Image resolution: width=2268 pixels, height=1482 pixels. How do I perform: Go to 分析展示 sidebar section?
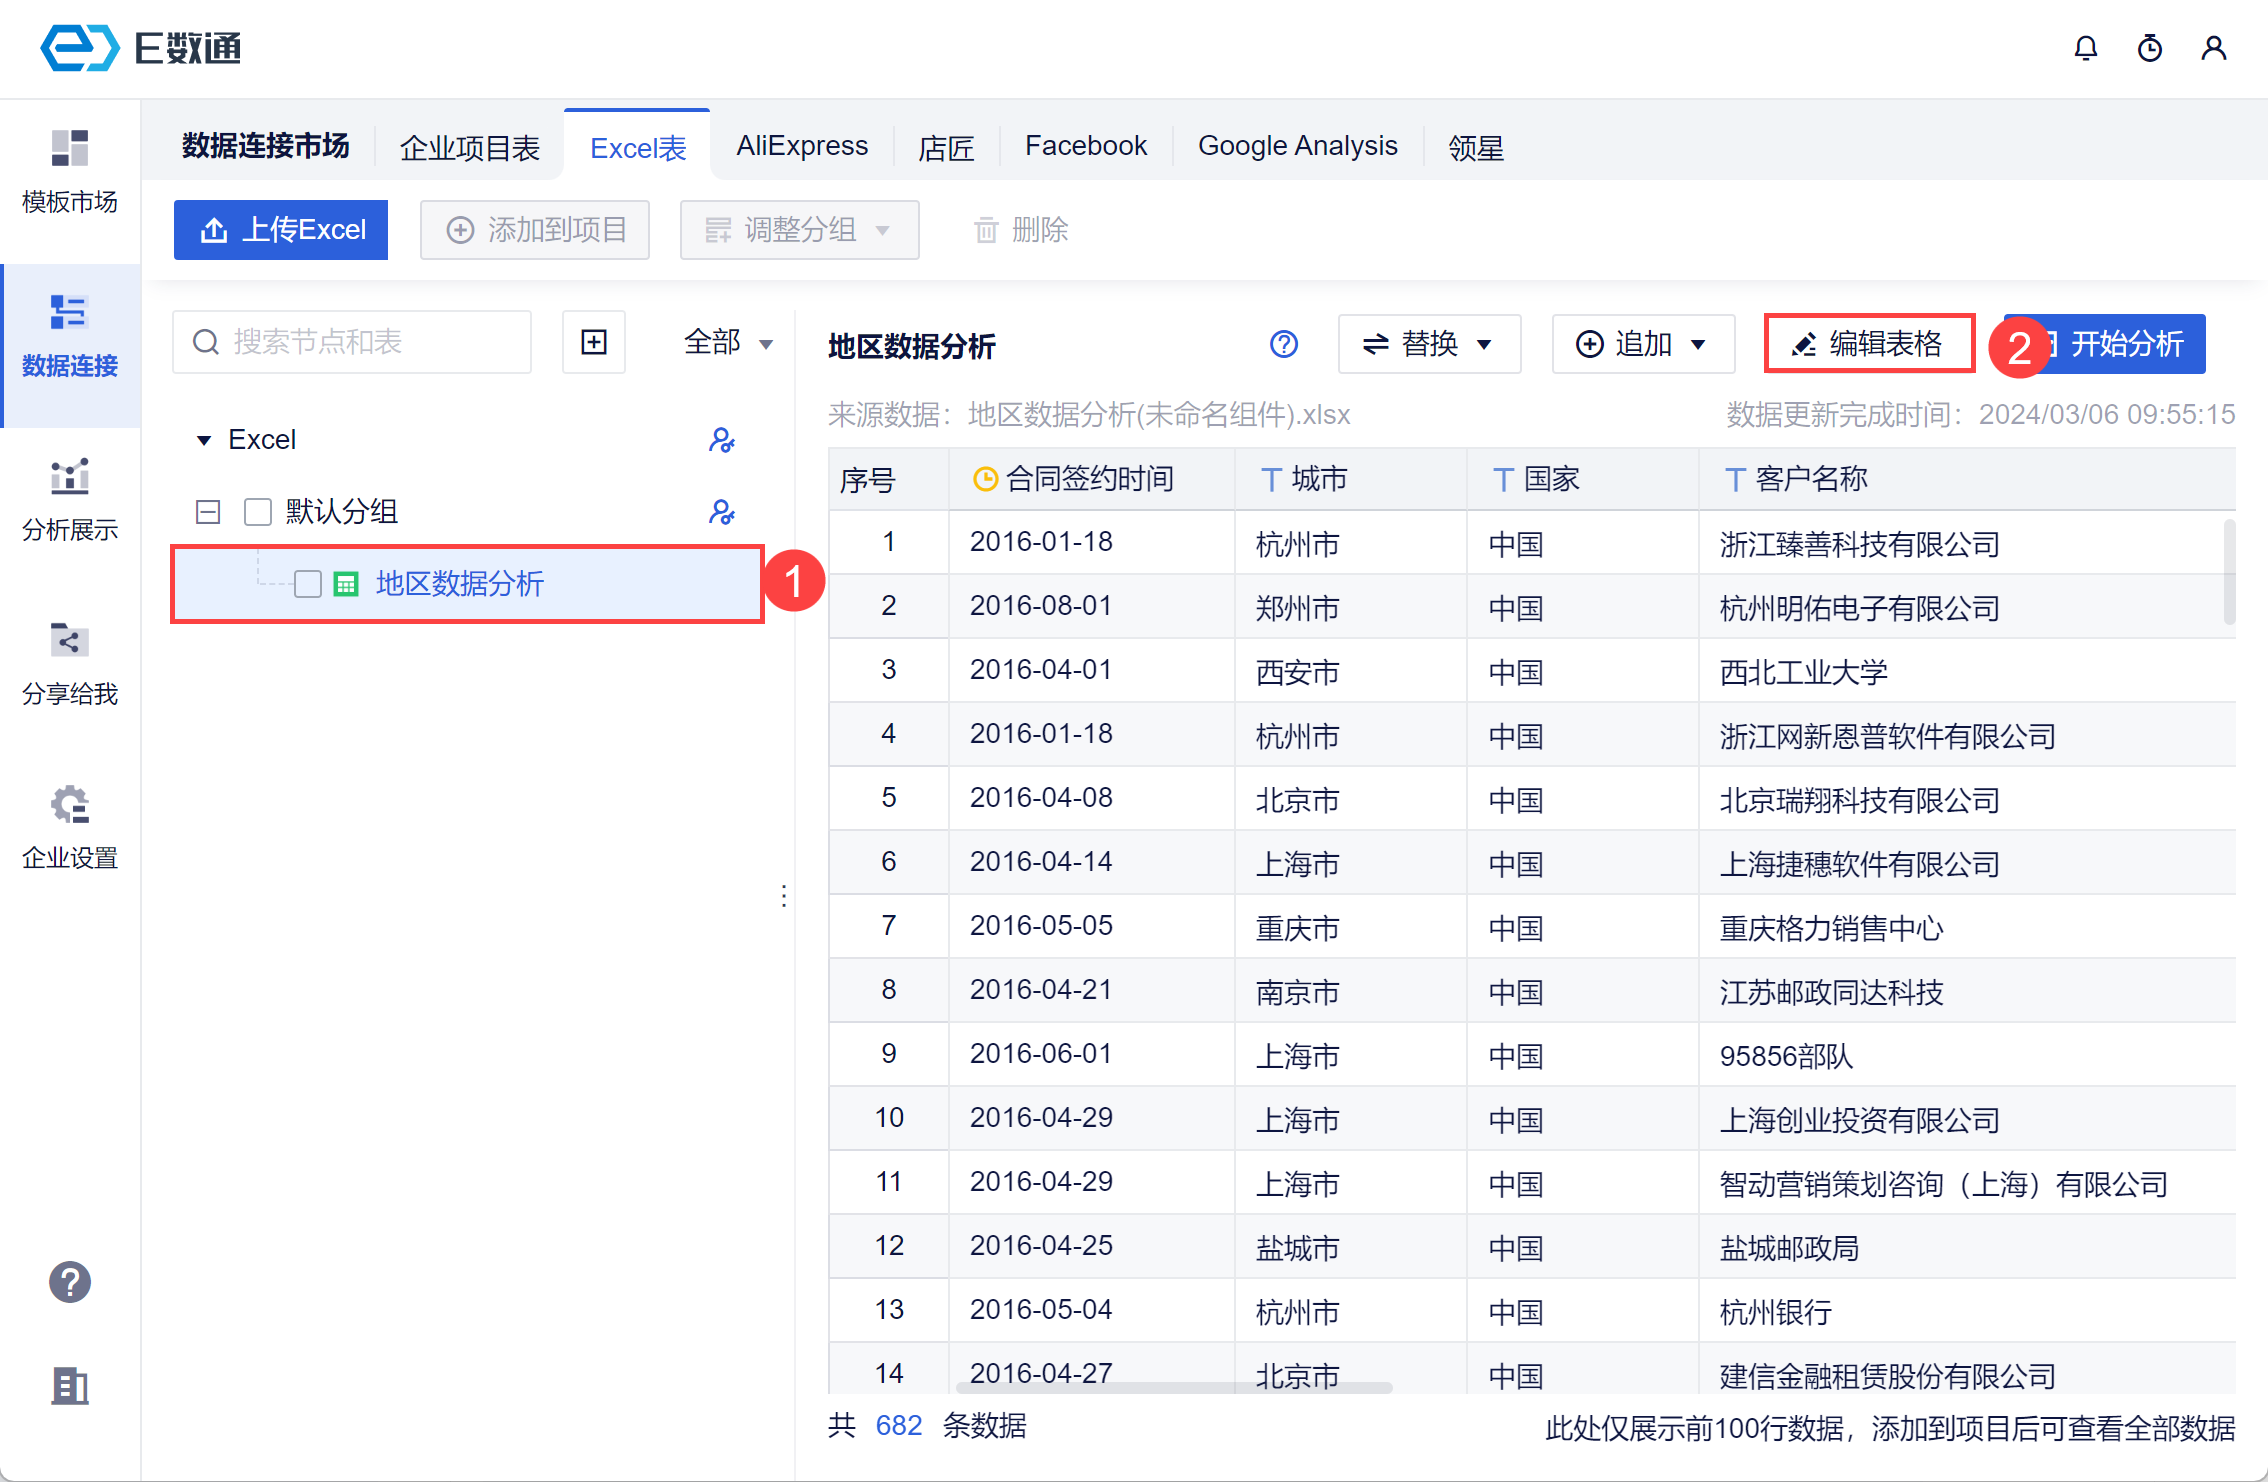70,500
